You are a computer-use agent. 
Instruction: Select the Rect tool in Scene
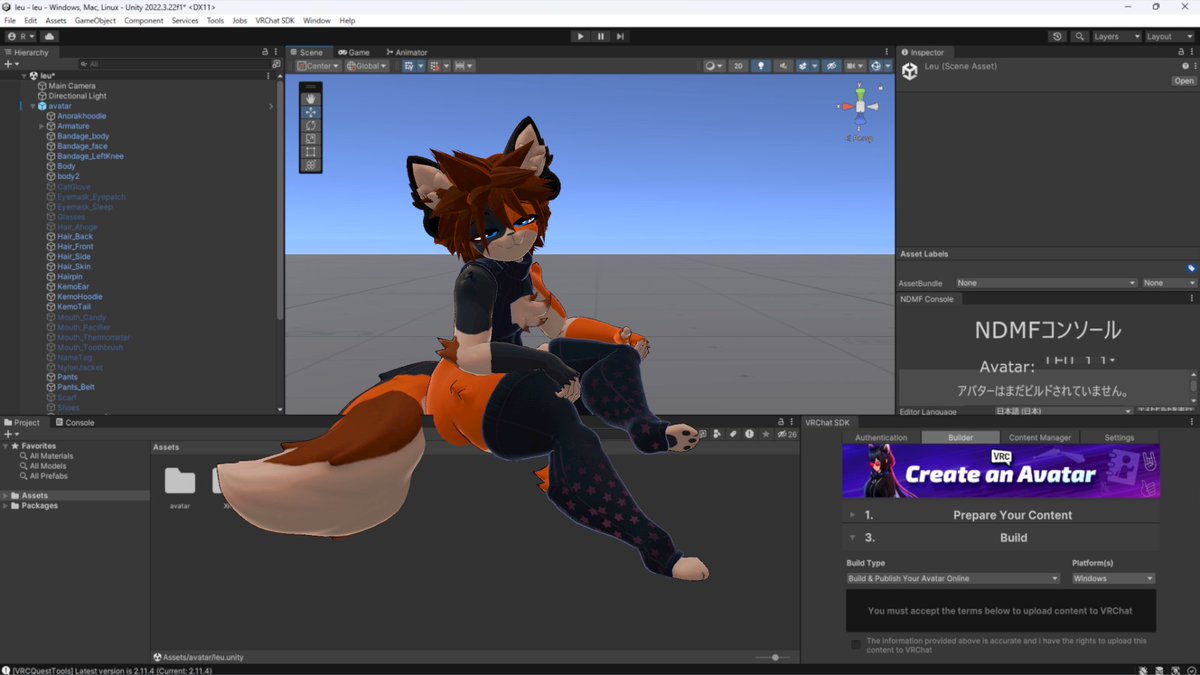click(311, 152)
